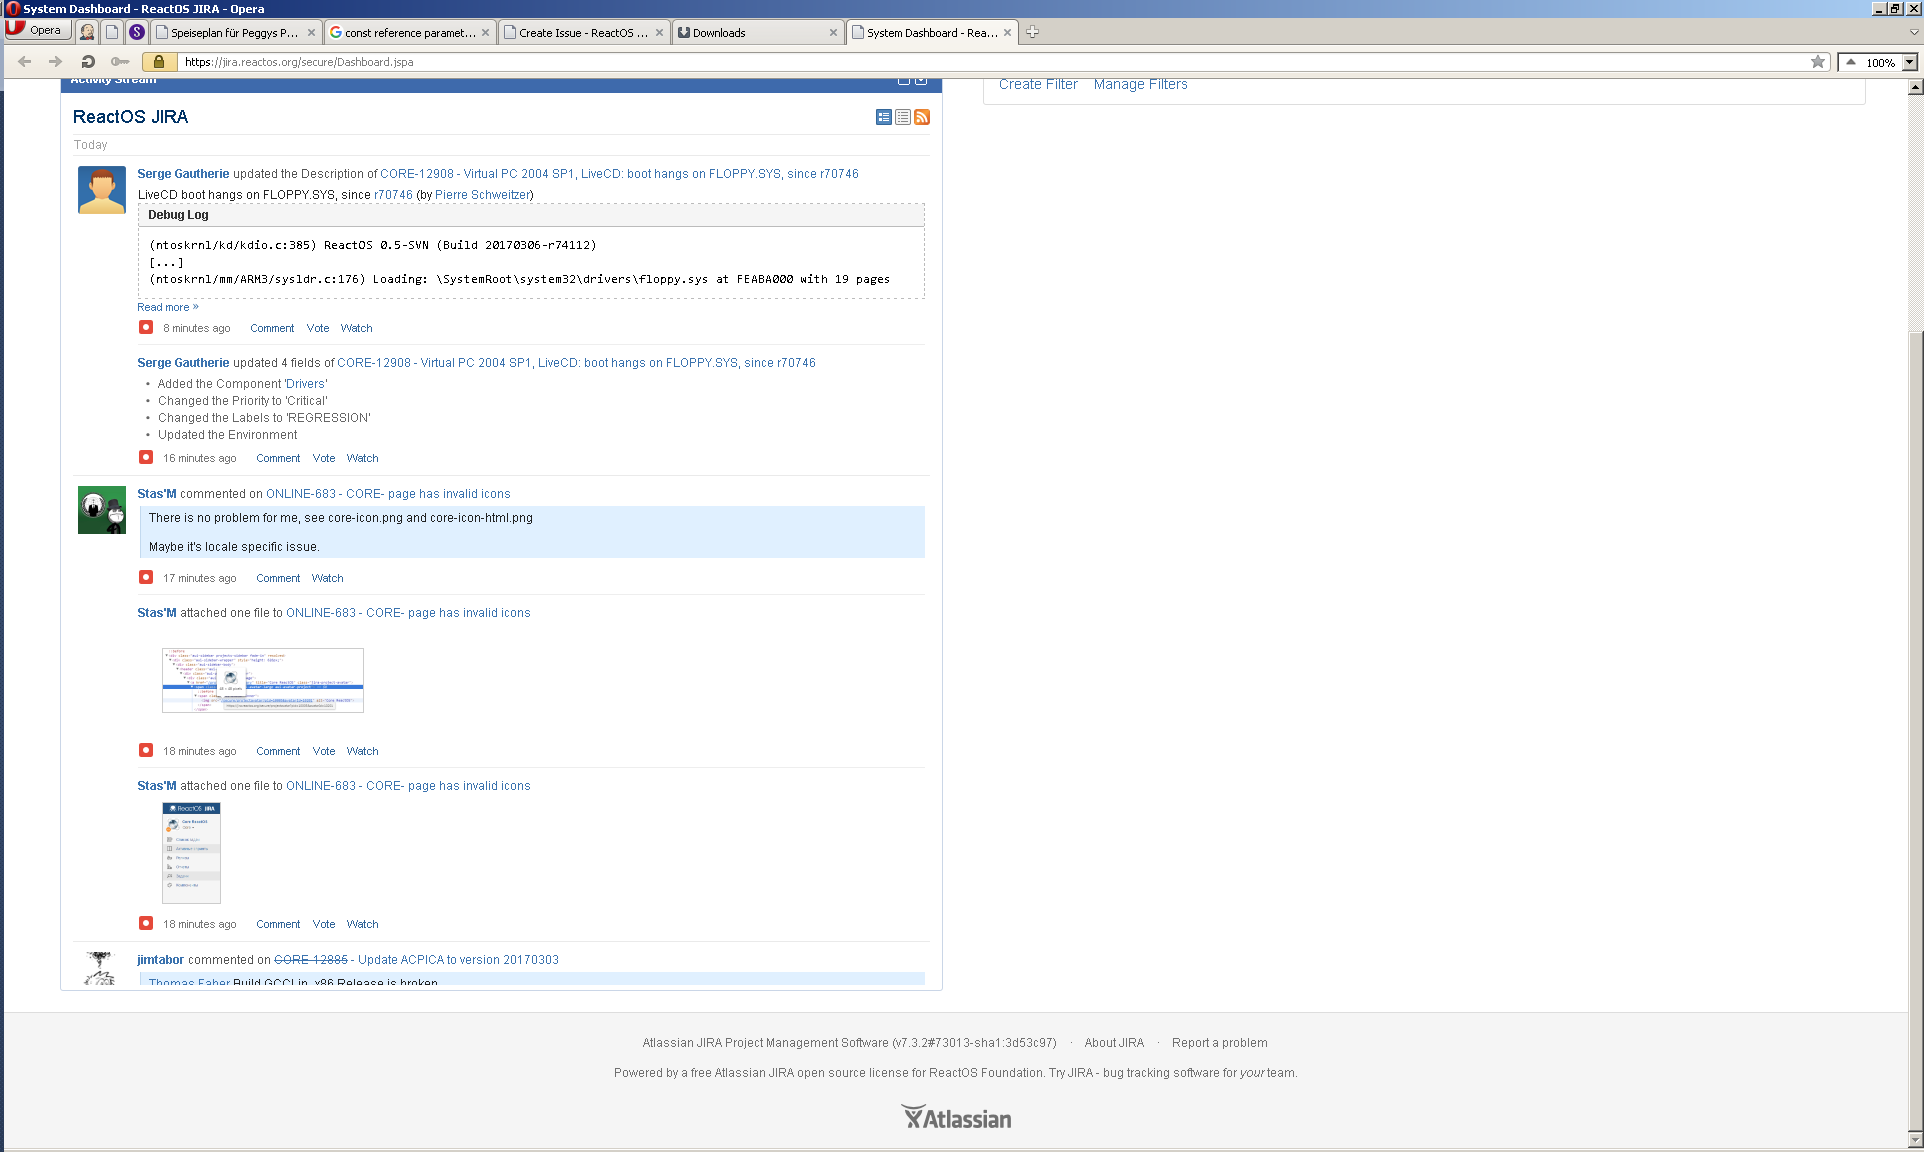
Task: Open the About JIRA footer link
Action: point(1114,1043)
